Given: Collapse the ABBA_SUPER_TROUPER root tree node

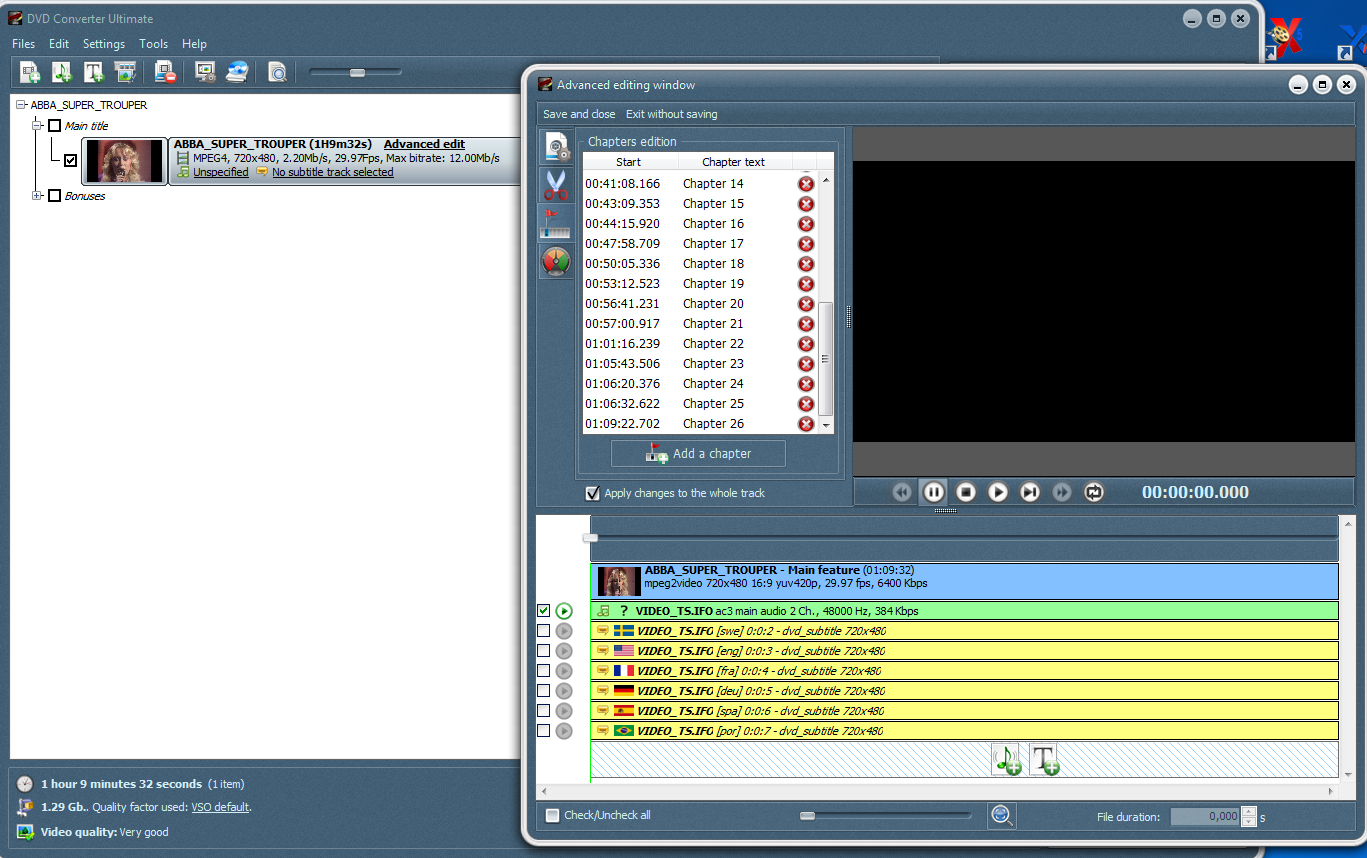Looking at the screenshot, I should point(22,105).
